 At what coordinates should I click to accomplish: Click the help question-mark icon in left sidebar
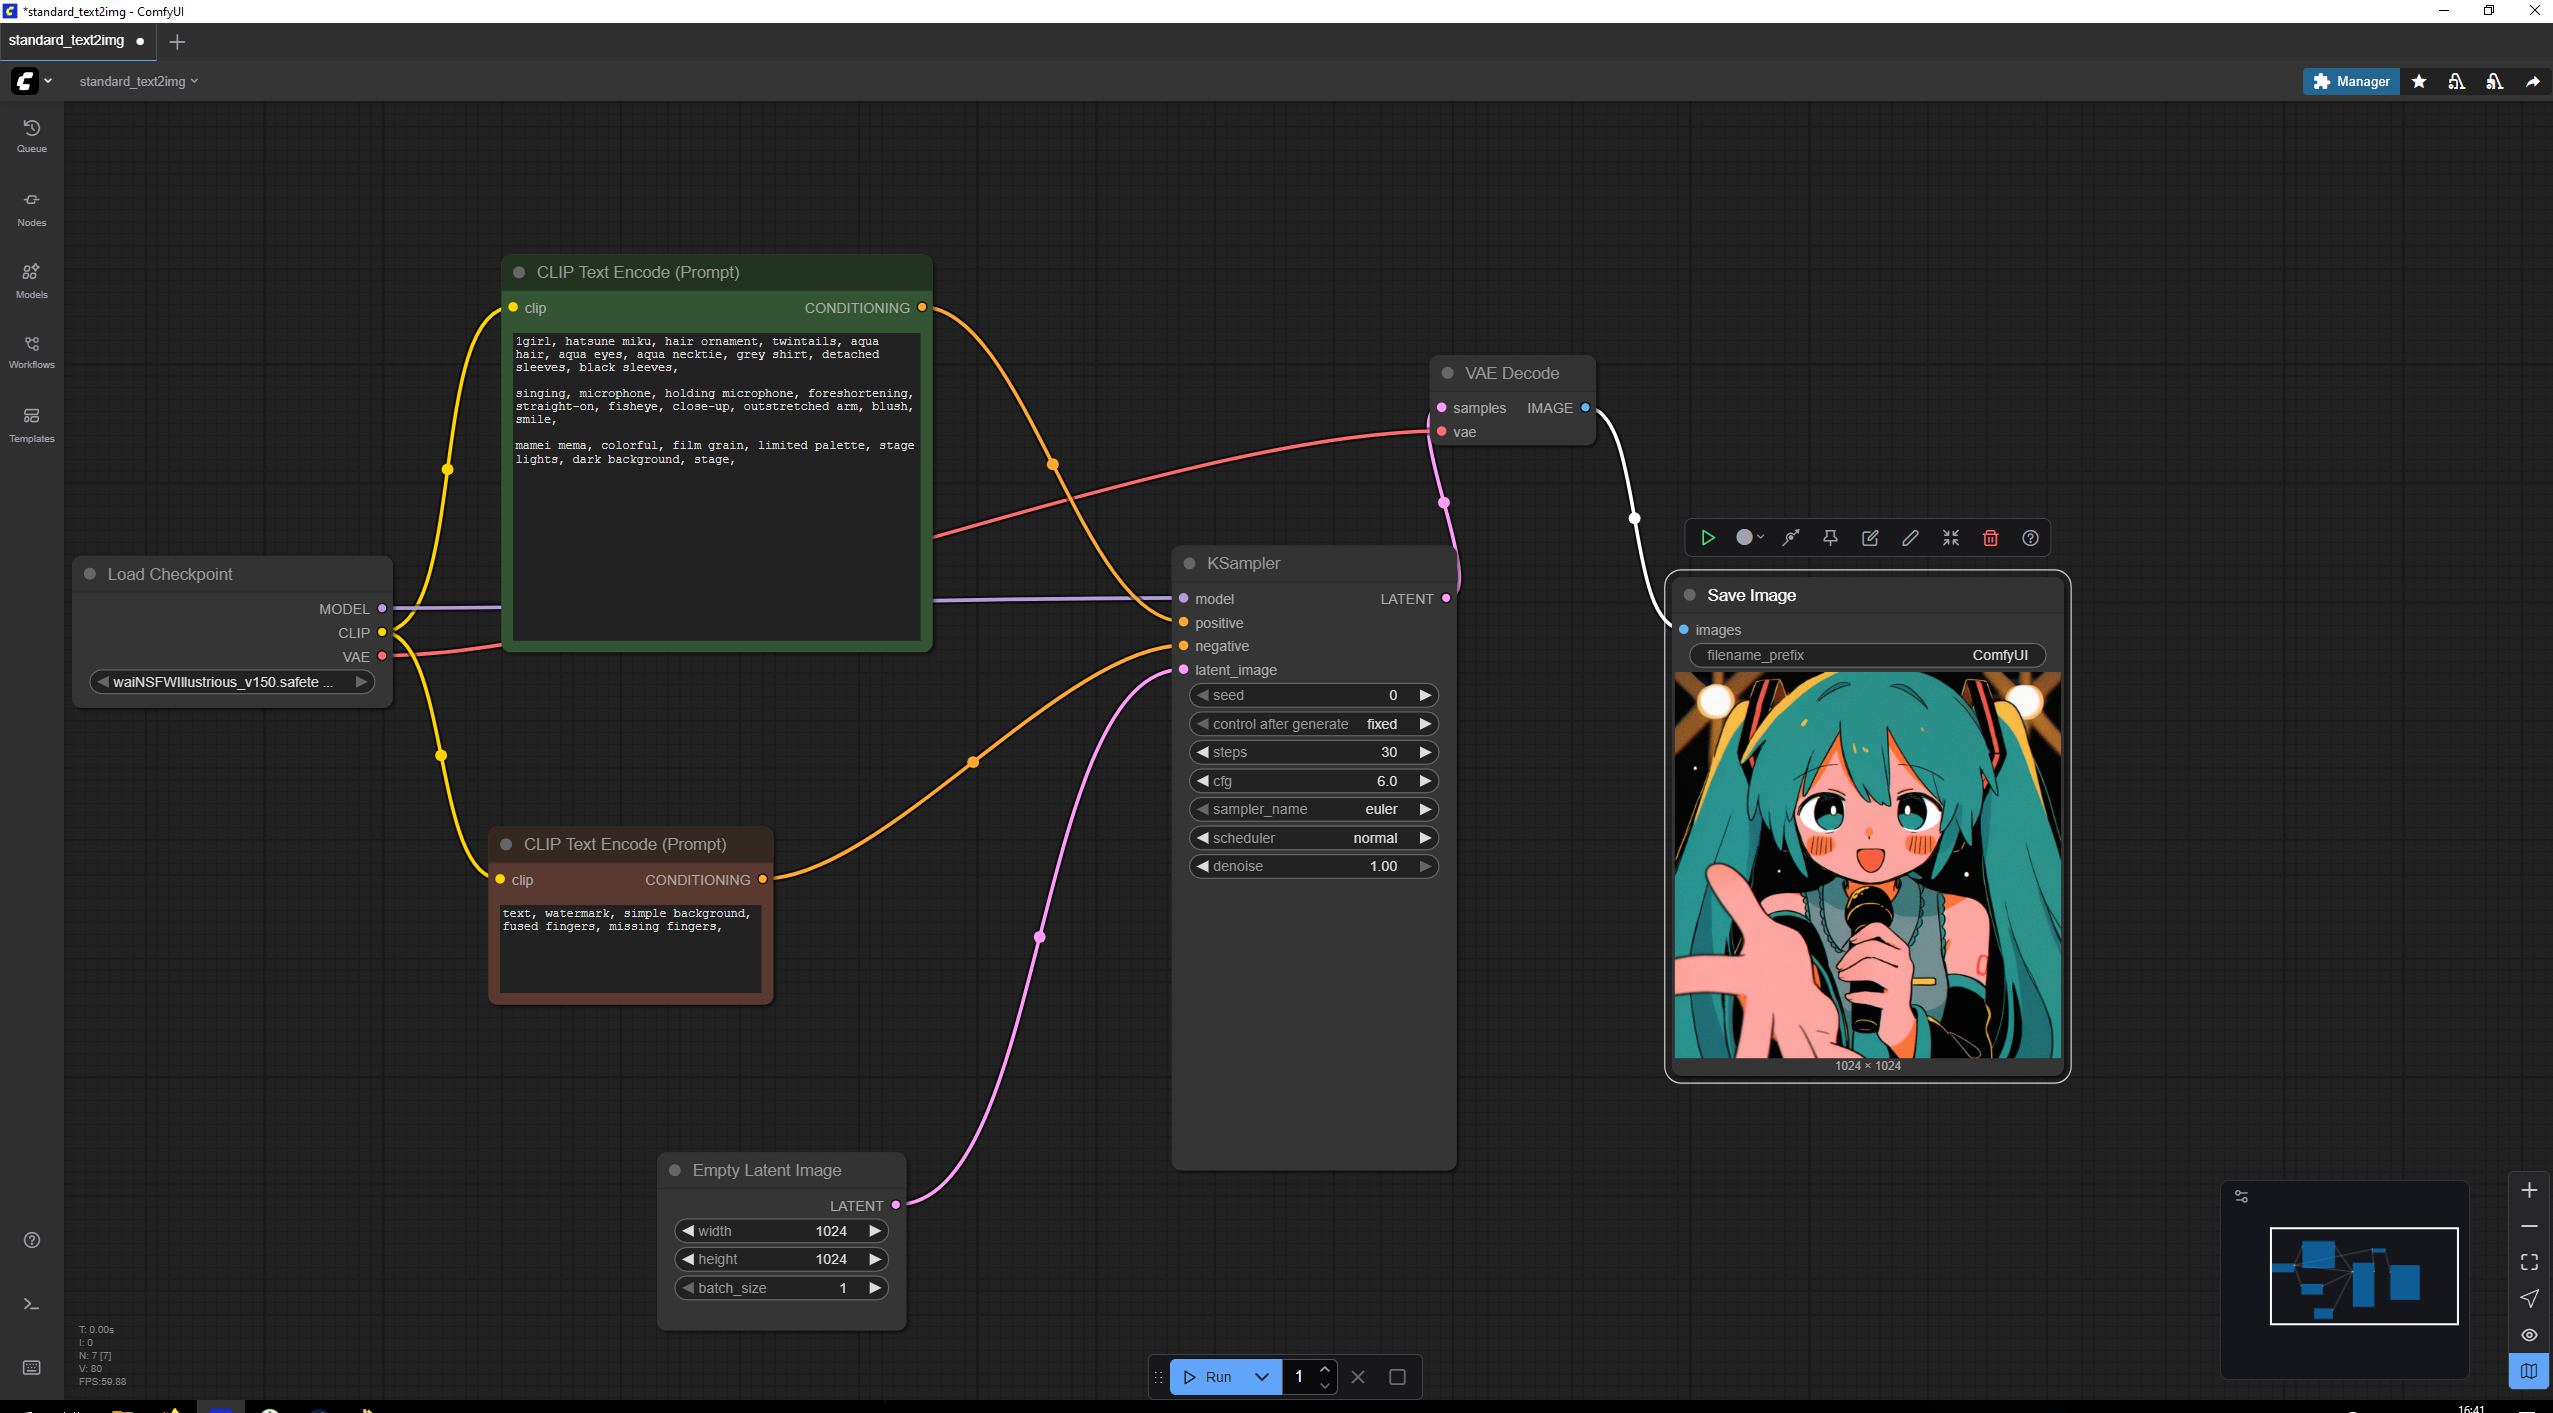pos(31,1240)
